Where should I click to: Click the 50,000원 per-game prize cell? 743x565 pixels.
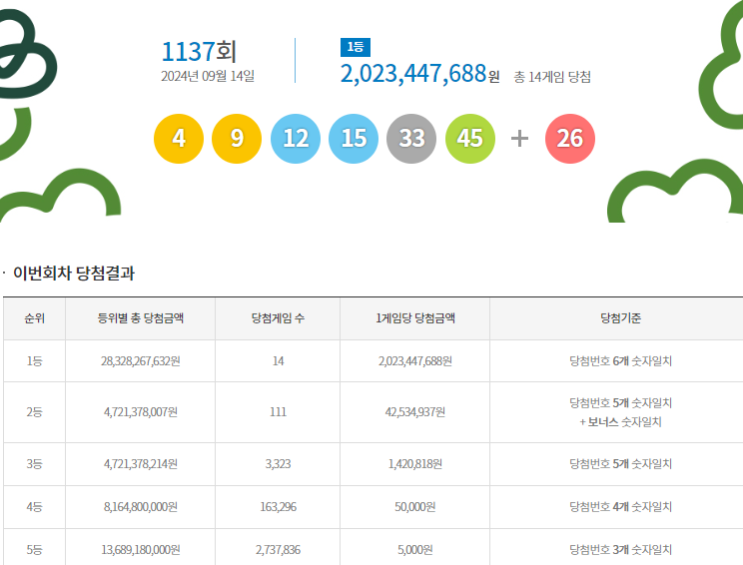coord(415,507)
